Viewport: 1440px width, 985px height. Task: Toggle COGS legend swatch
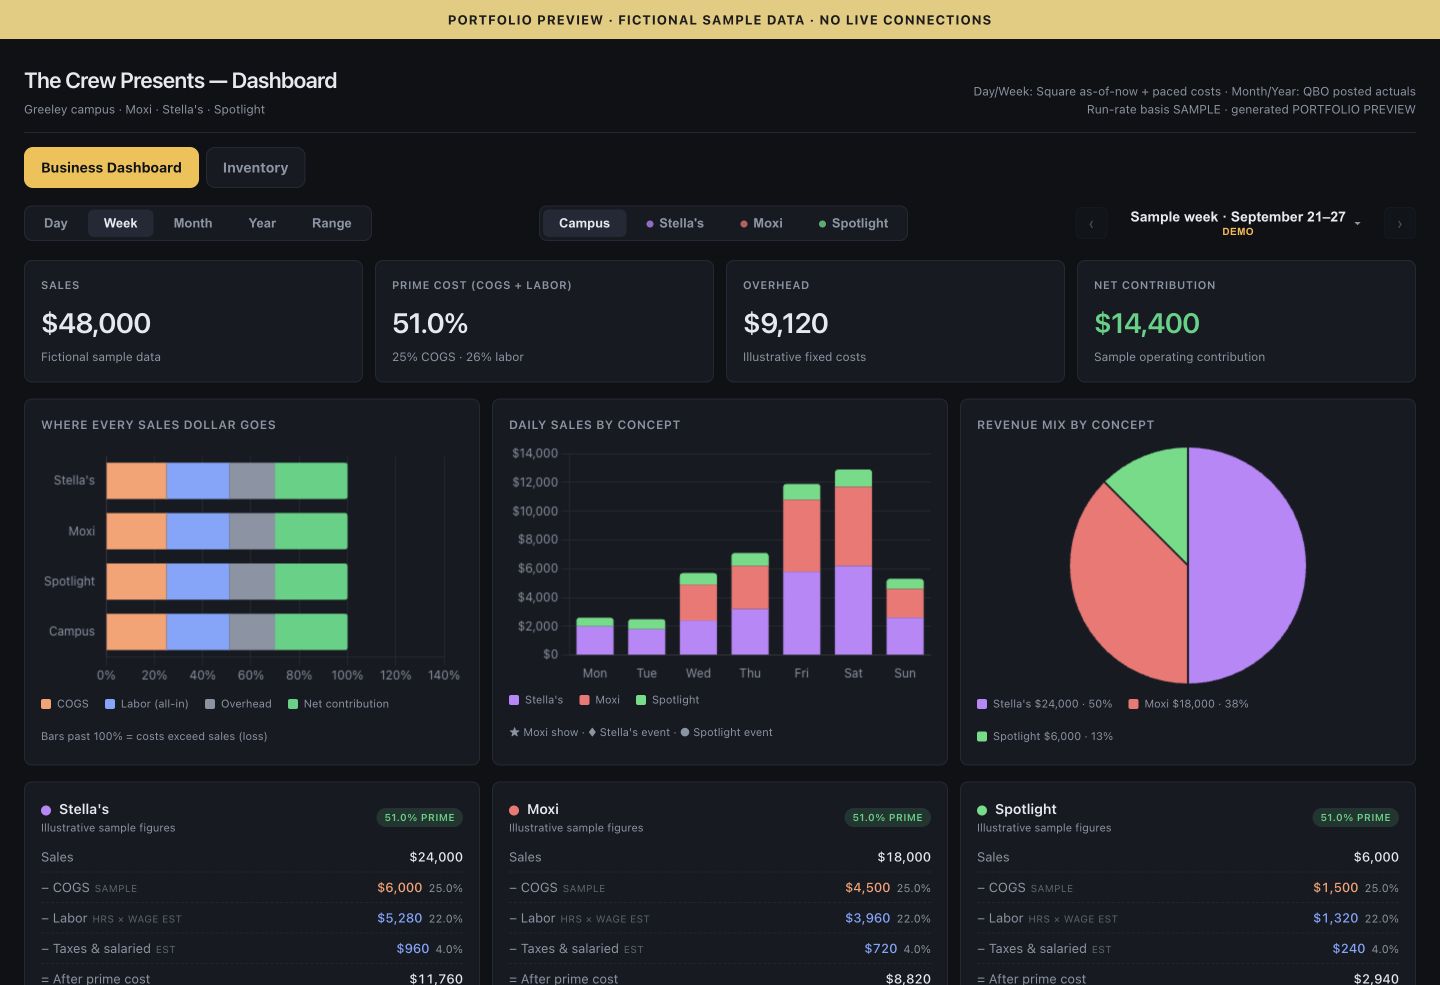46,704
